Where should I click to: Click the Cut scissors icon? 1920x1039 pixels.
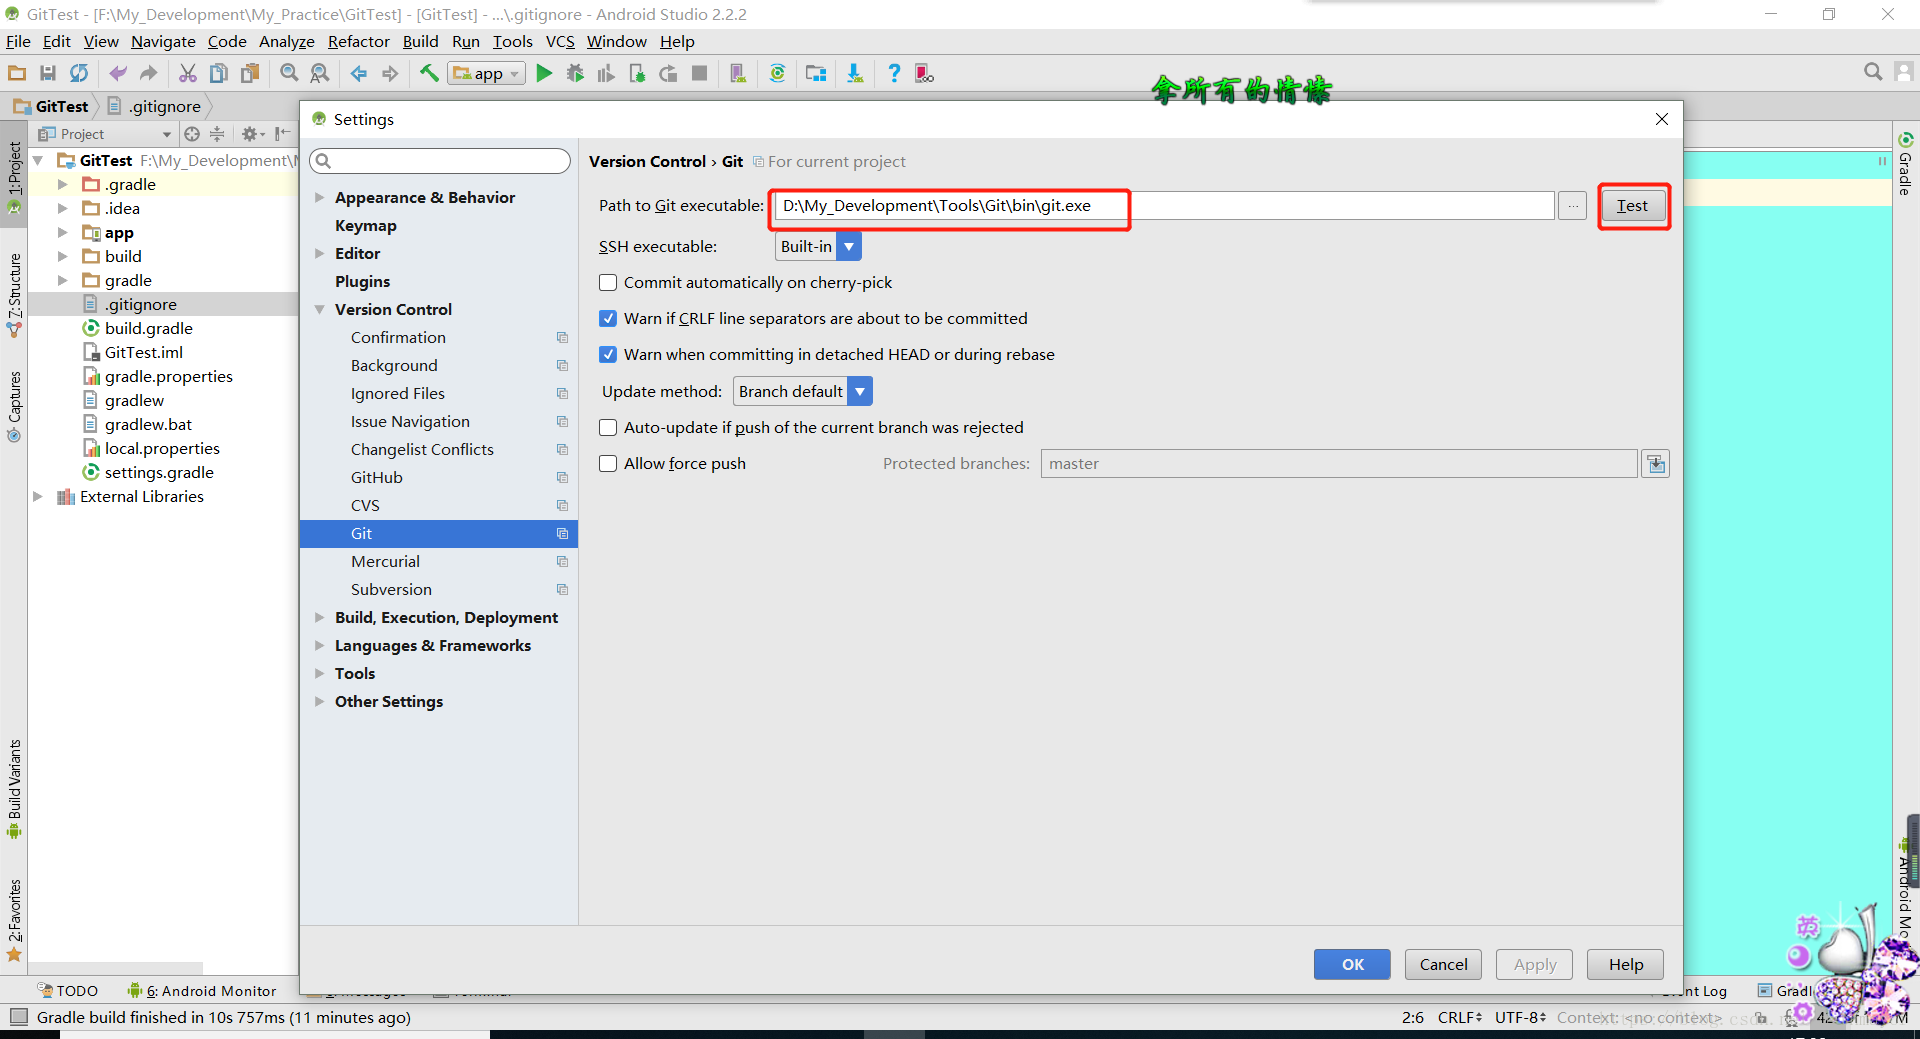tap(187, 73)
